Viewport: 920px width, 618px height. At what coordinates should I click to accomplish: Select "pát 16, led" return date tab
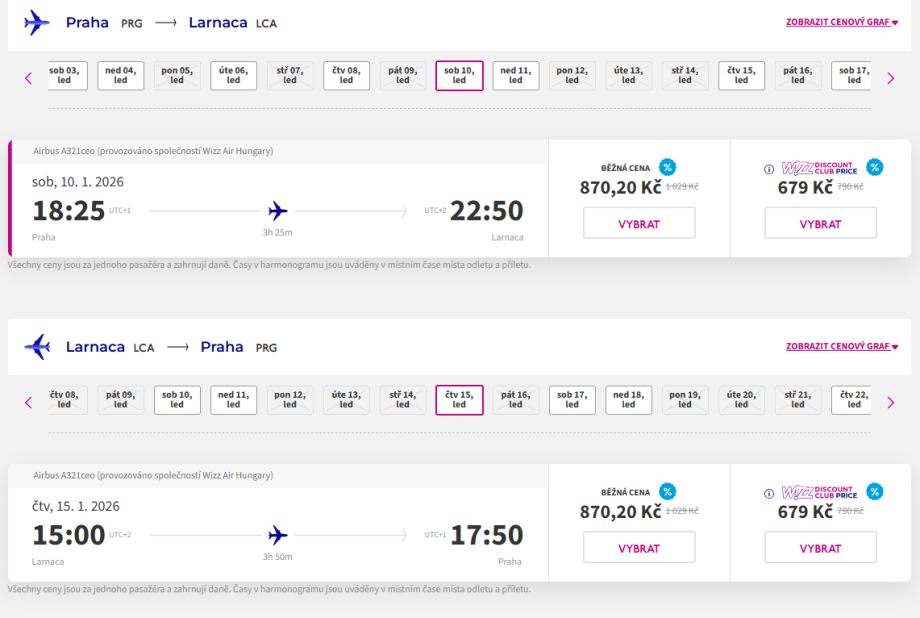click(x=515, y=400)
